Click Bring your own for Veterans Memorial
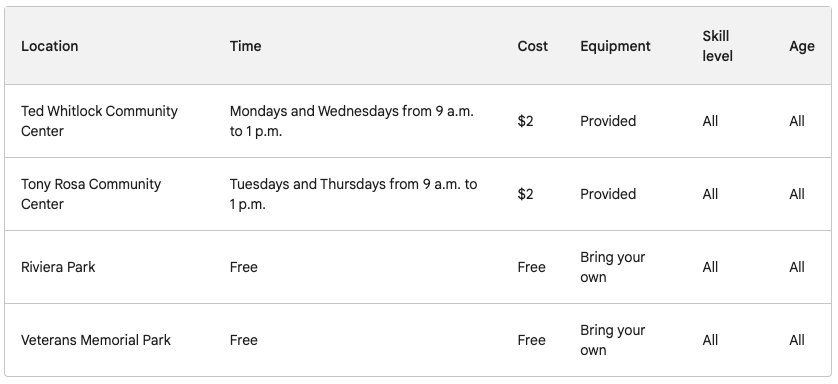Image resolution: width=838 pixels, height=384 pixels. 612,340
